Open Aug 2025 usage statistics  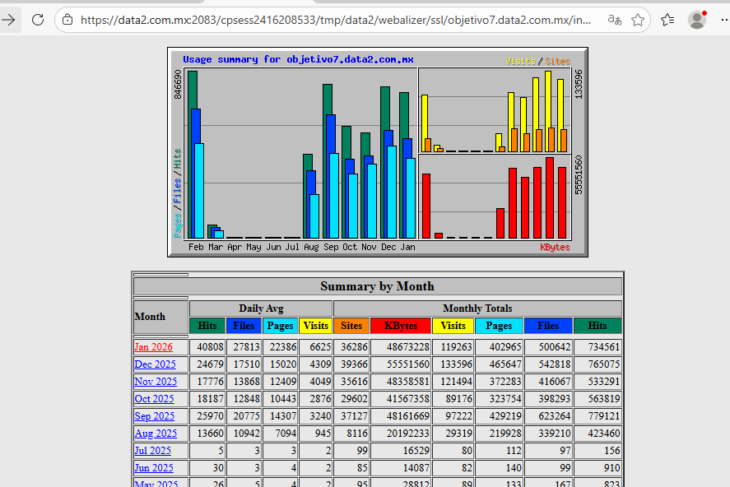(x=155, y=434)
